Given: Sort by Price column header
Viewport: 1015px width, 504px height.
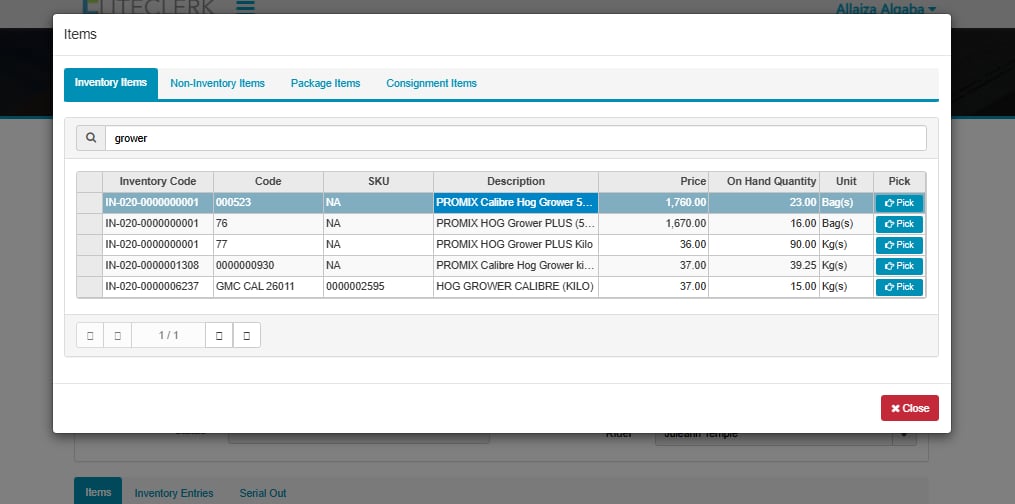Looking at the screenshot, I should (653, 181).
